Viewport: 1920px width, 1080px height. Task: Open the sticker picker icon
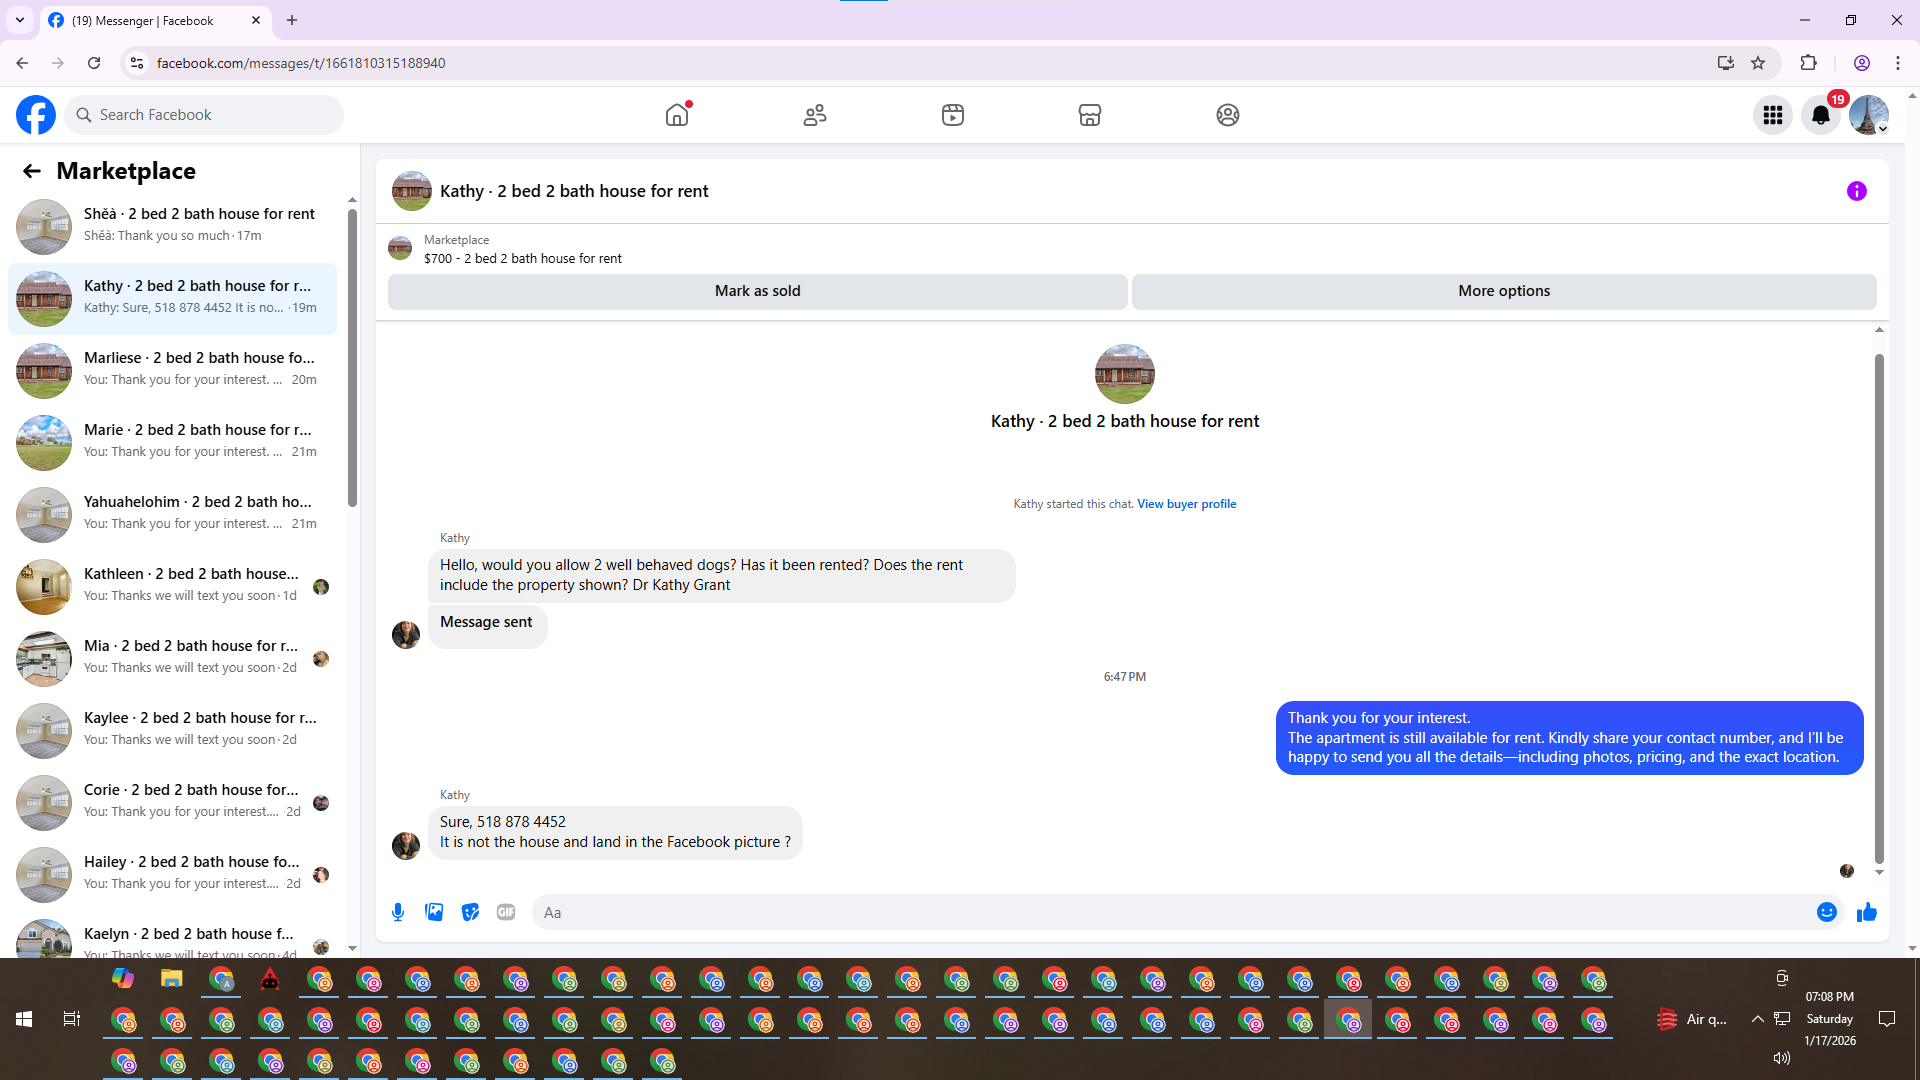[470, 912]
